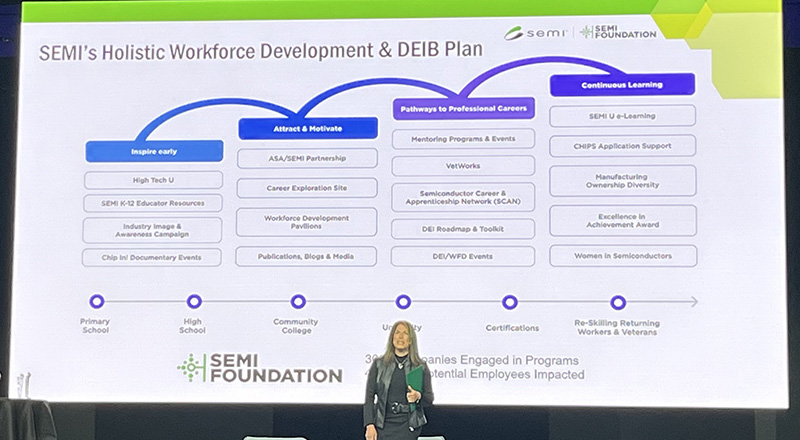Select Re-Skilling Returning Workers & Veterans label
This screenshot has height=440, width=800.
pyautogui.click(x=617, y=327)
